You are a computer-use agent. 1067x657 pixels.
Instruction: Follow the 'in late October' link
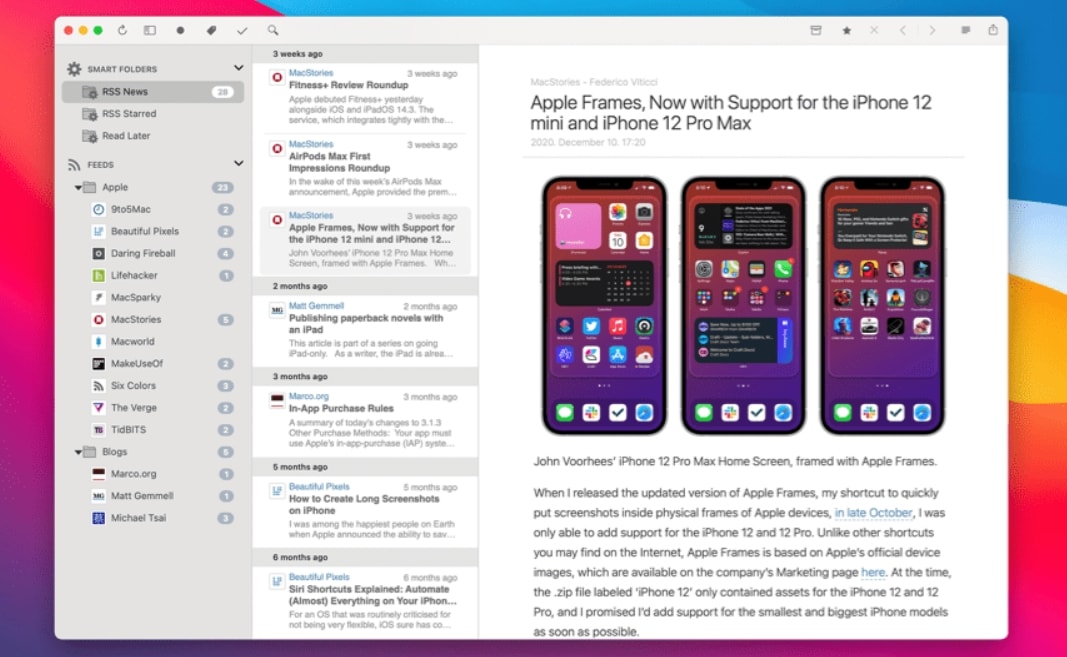click(x=874, y=513)
